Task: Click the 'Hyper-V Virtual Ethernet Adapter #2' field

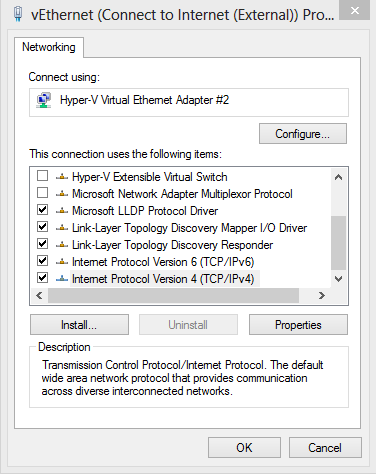Action: [x=189, y=102]
